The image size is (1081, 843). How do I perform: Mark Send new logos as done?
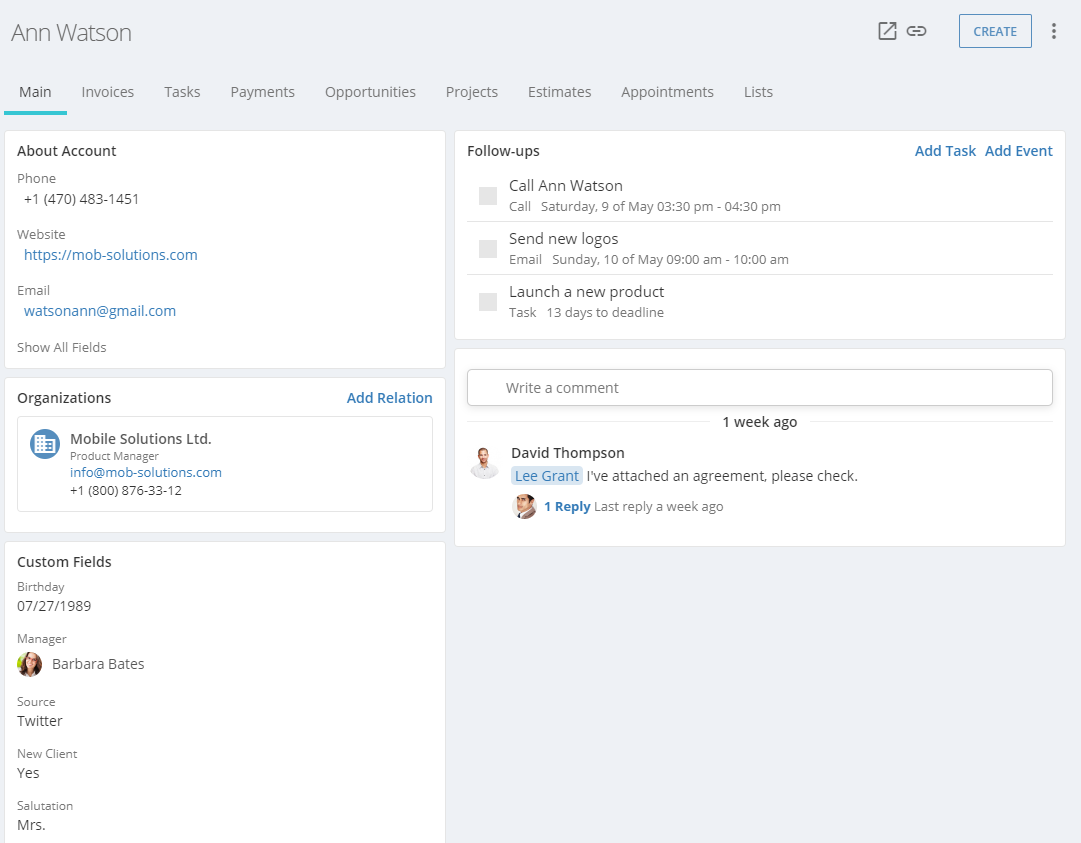coord(488,249)
